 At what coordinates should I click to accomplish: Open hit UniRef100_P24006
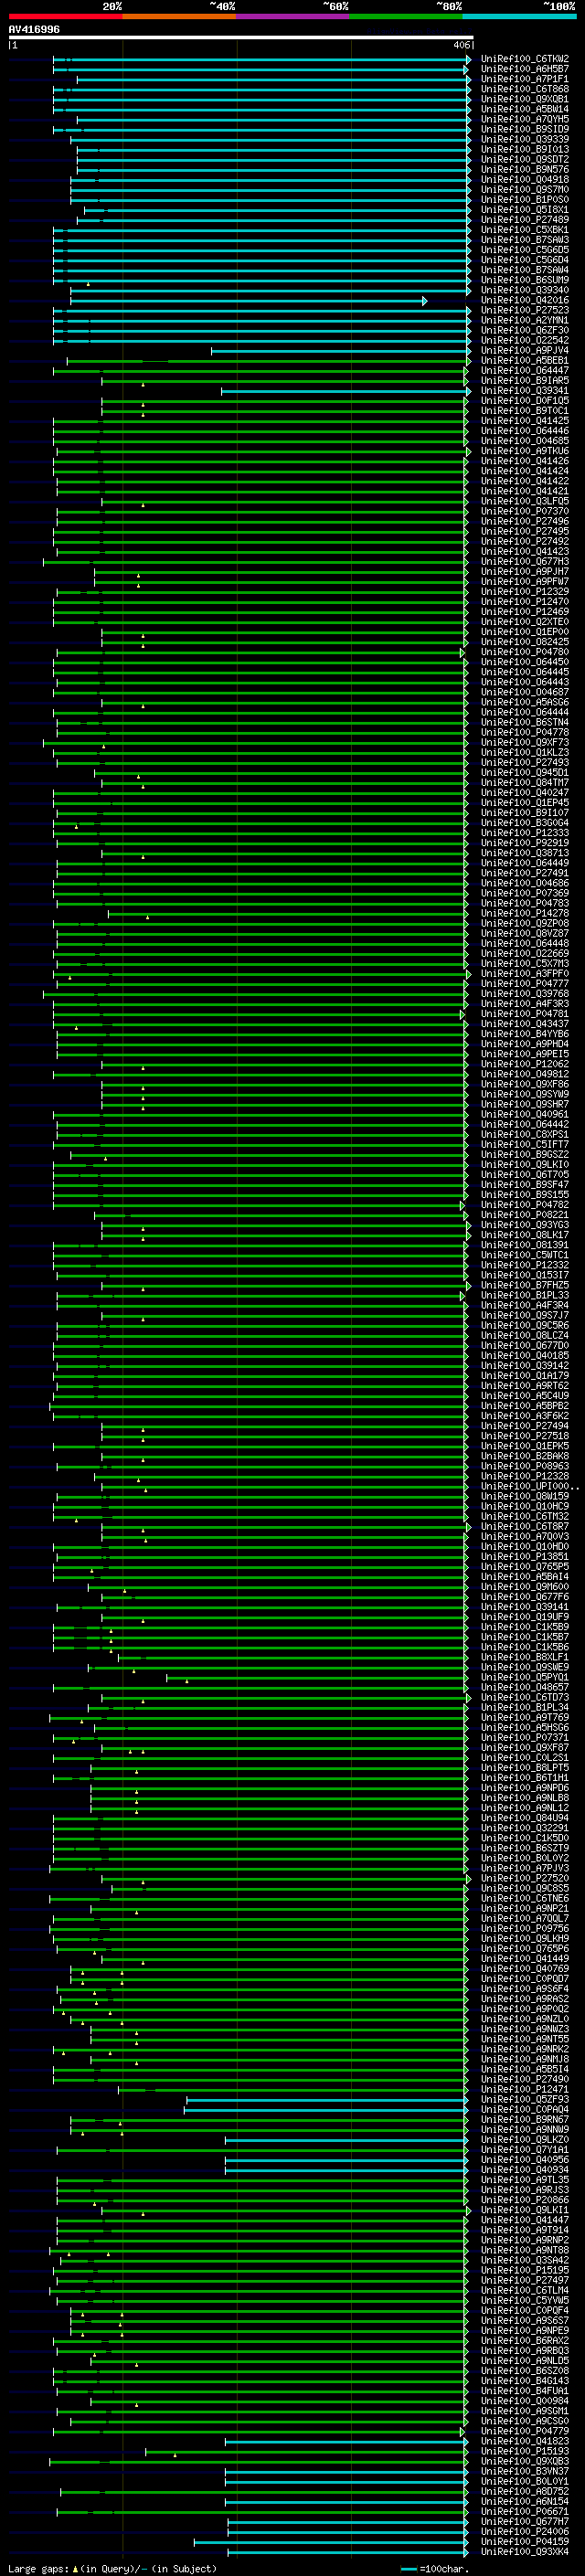[x=525, y=2532]
